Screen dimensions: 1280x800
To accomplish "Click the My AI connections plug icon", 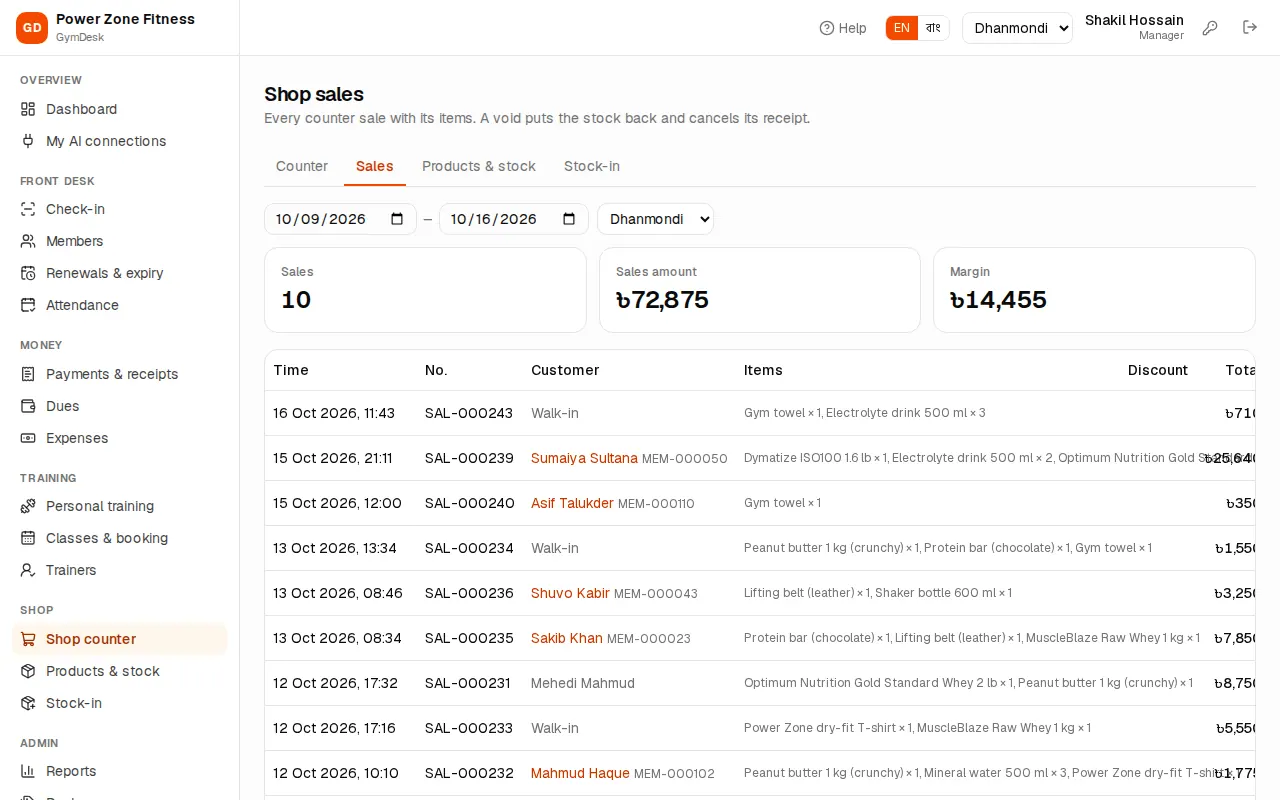I will click(28, 141).
